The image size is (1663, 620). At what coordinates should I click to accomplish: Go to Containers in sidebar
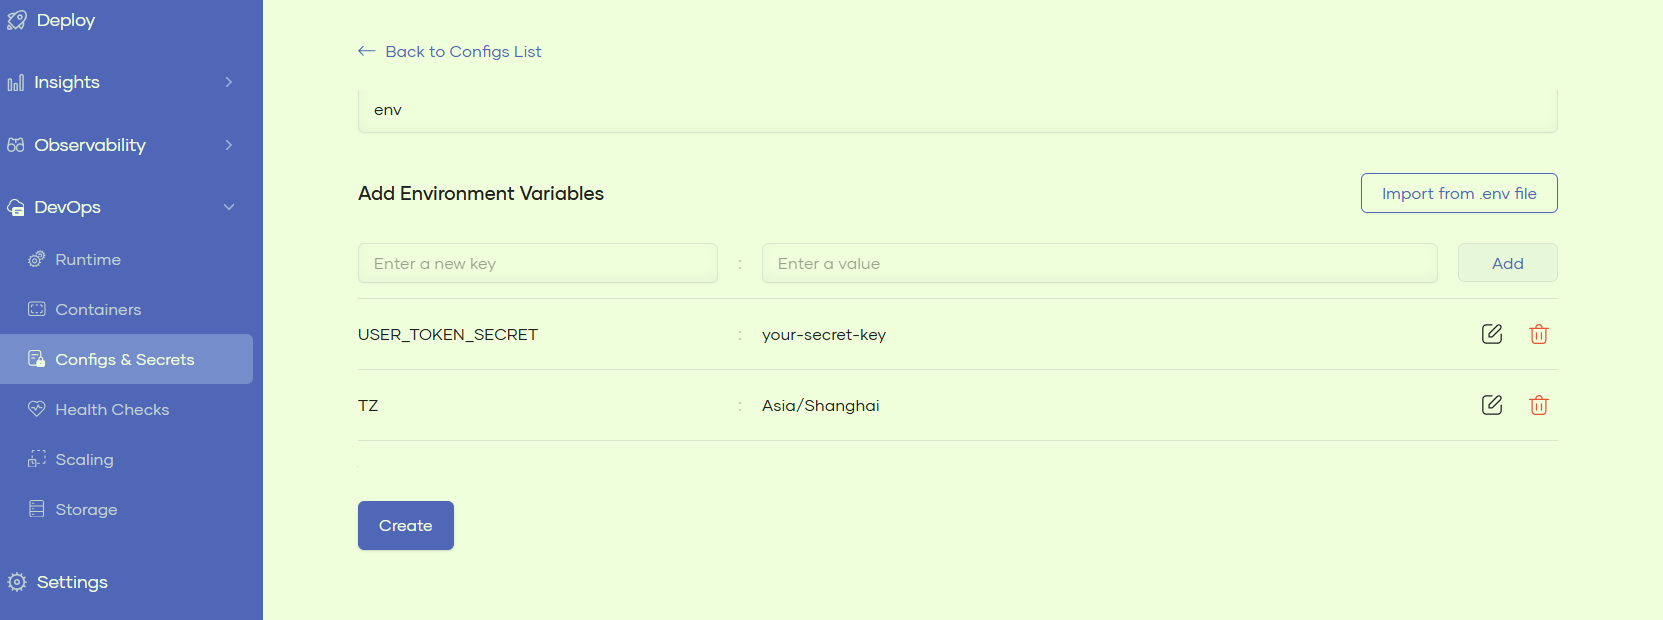point(98,310)
